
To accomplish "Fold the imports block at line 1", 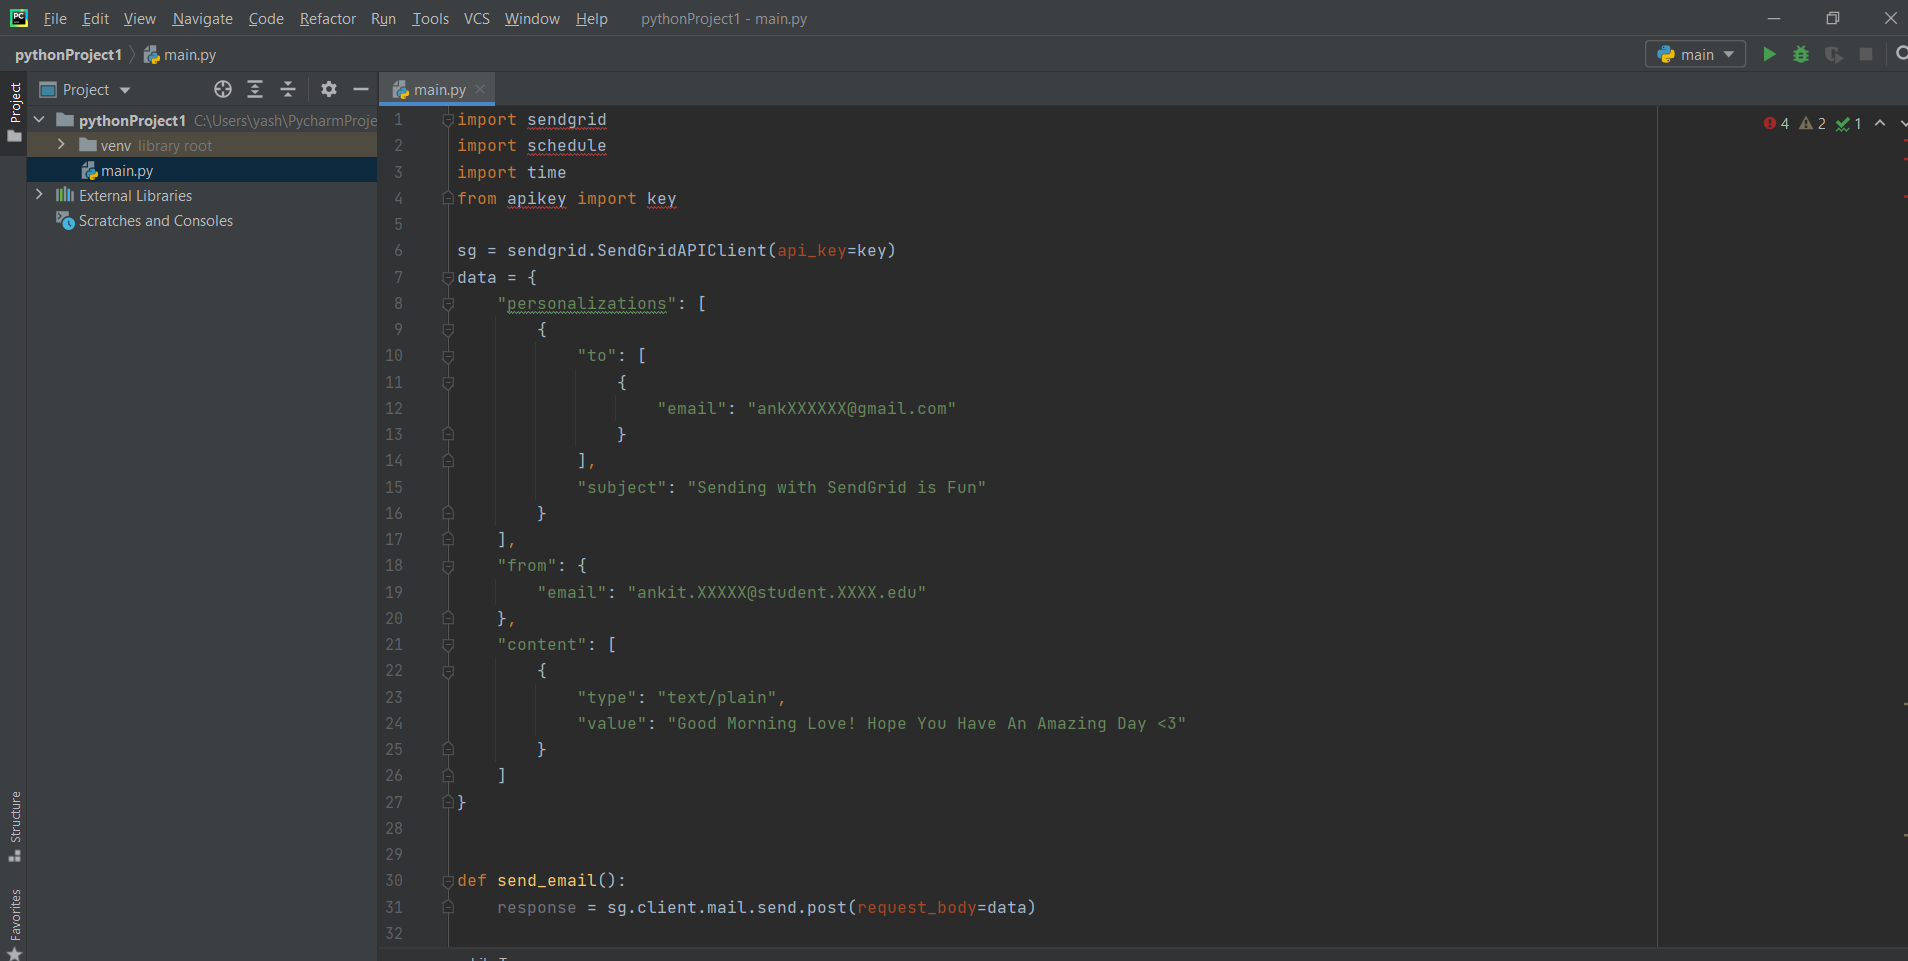I will click(x=448, y=120).
